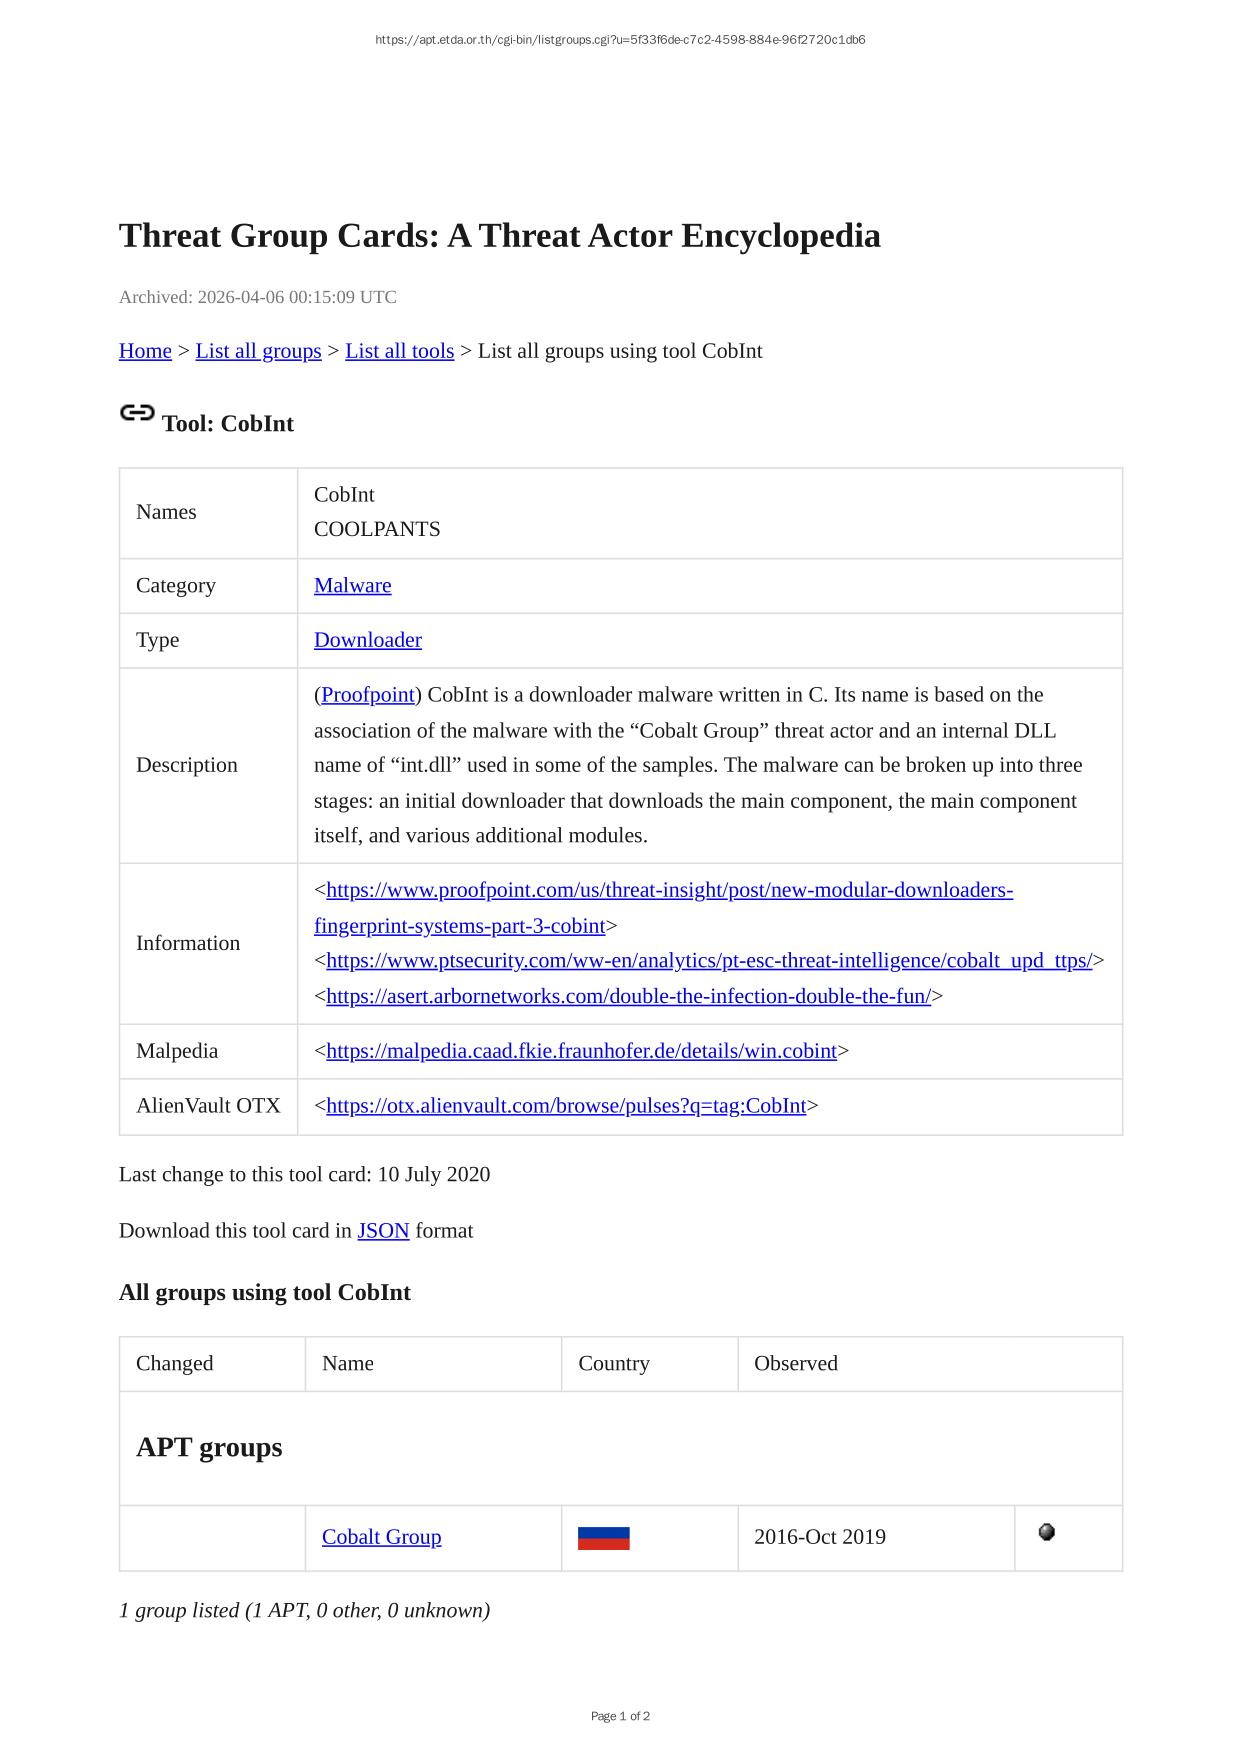This screenshot has height=1756, width=1242.
Task: Download the tool card via JSON link
Action: point(383,1231)
